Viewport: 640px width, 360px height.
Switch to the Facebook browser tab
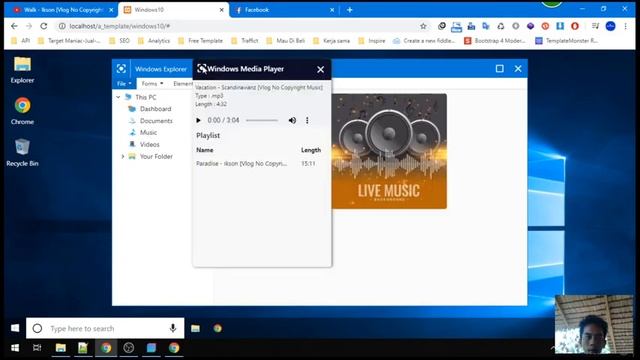(x=285, y=10)
